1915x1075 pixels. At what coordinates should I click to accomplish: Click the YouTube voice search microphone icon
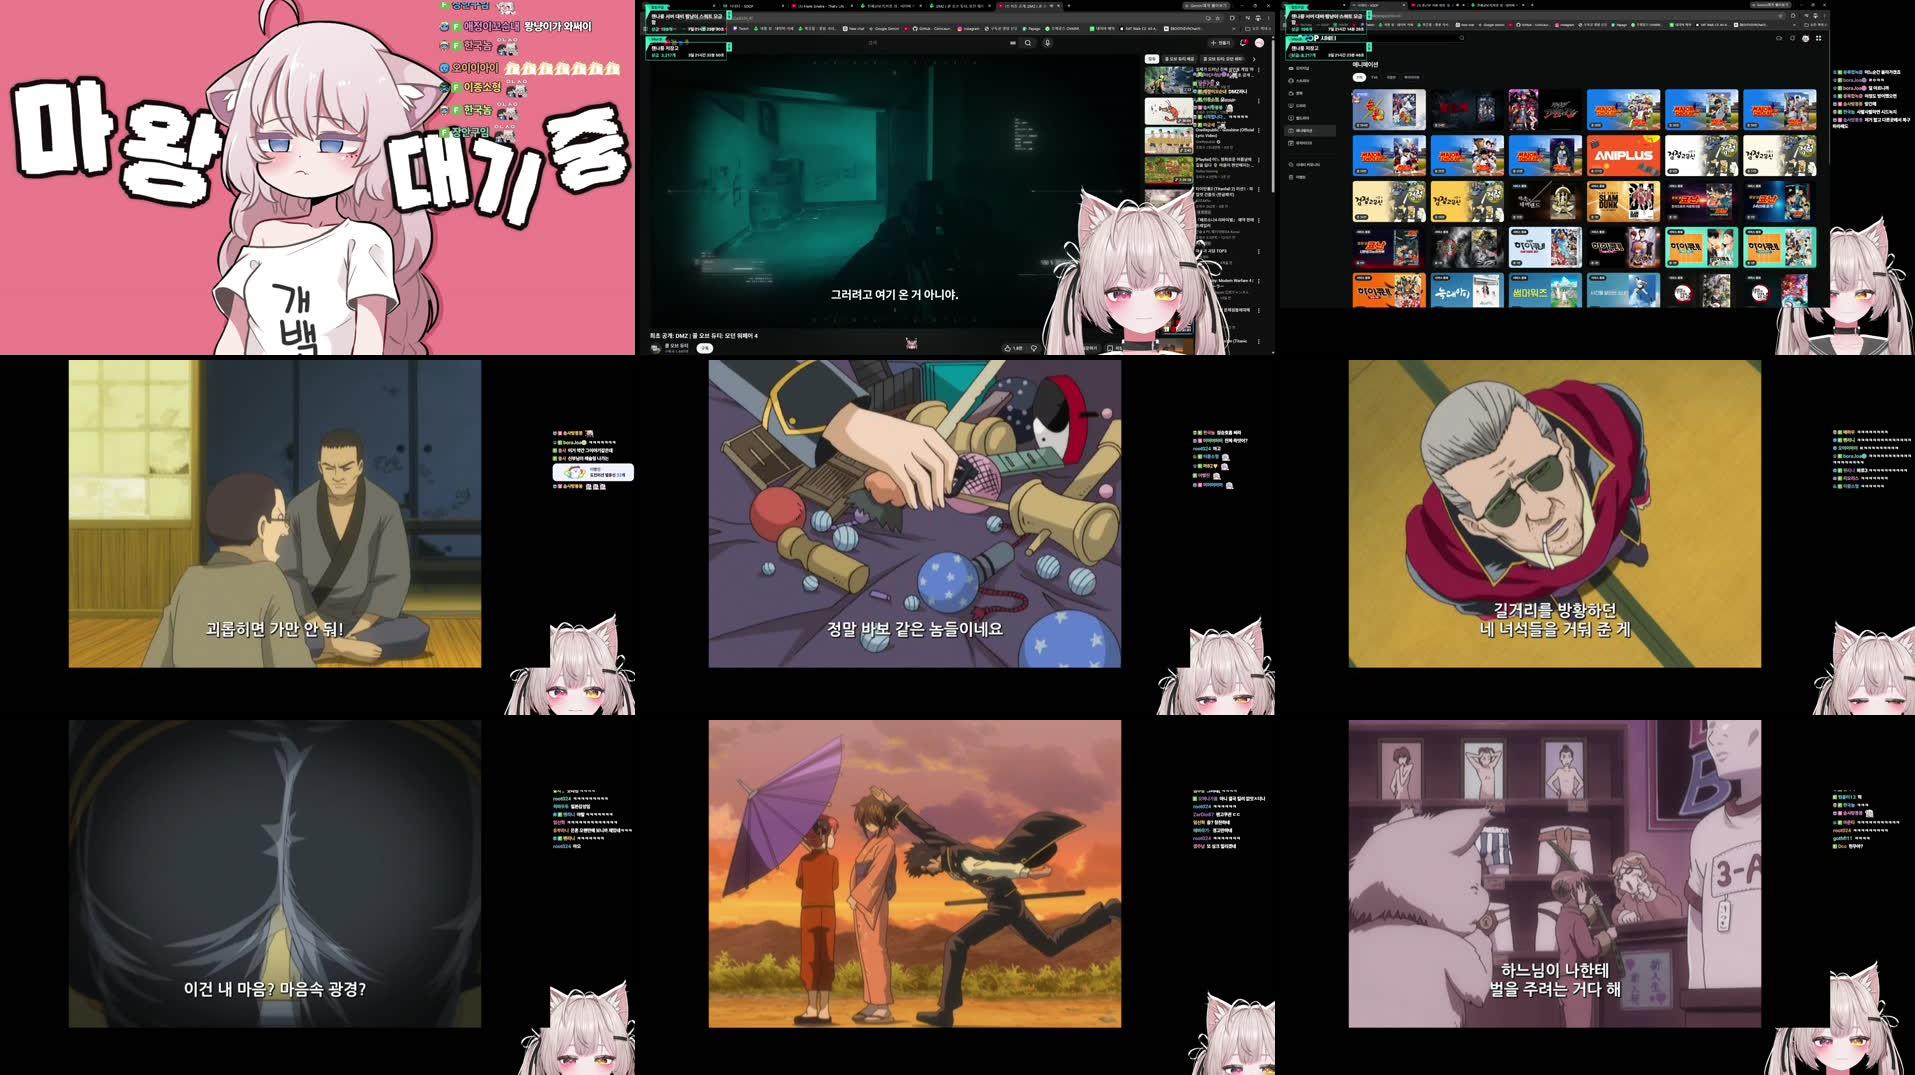point(1047,43)
